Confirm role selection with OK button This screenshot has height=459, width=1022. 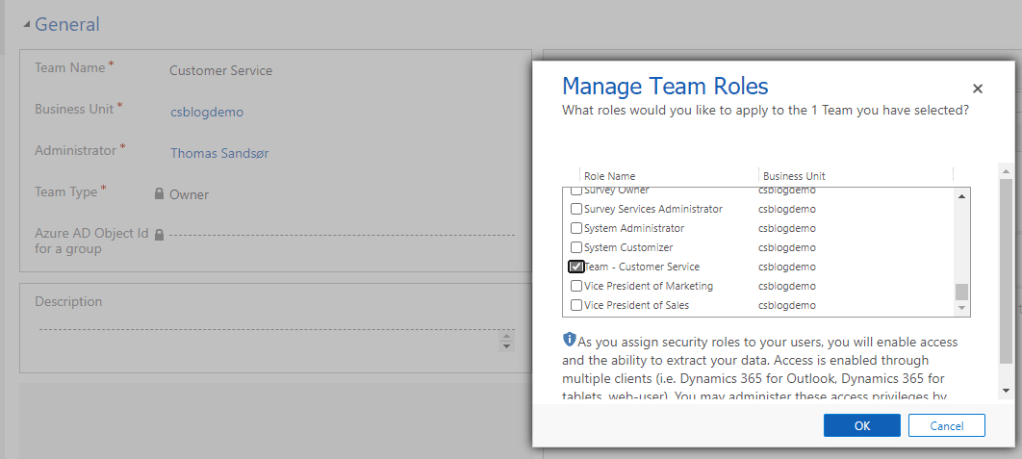pyautogui.click(x=861, y=426)
